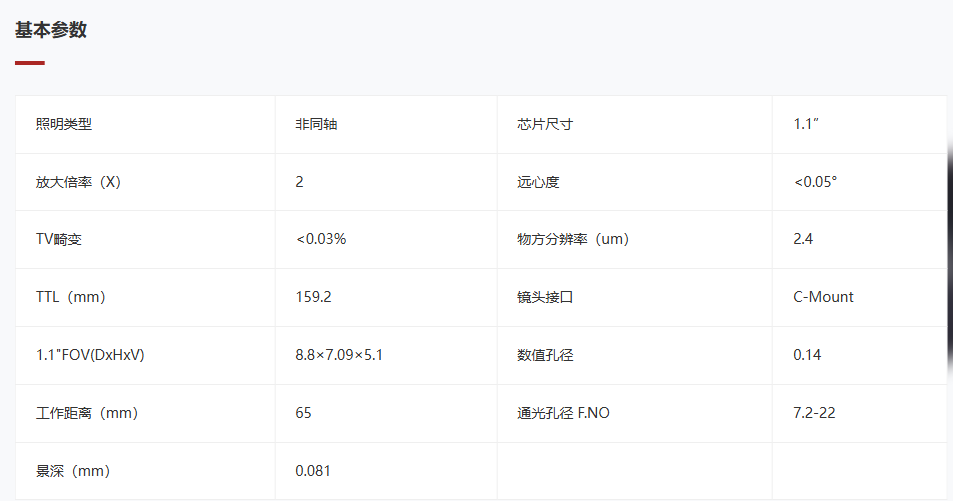Select the 景深（mm）label

(x=73, y=471)
